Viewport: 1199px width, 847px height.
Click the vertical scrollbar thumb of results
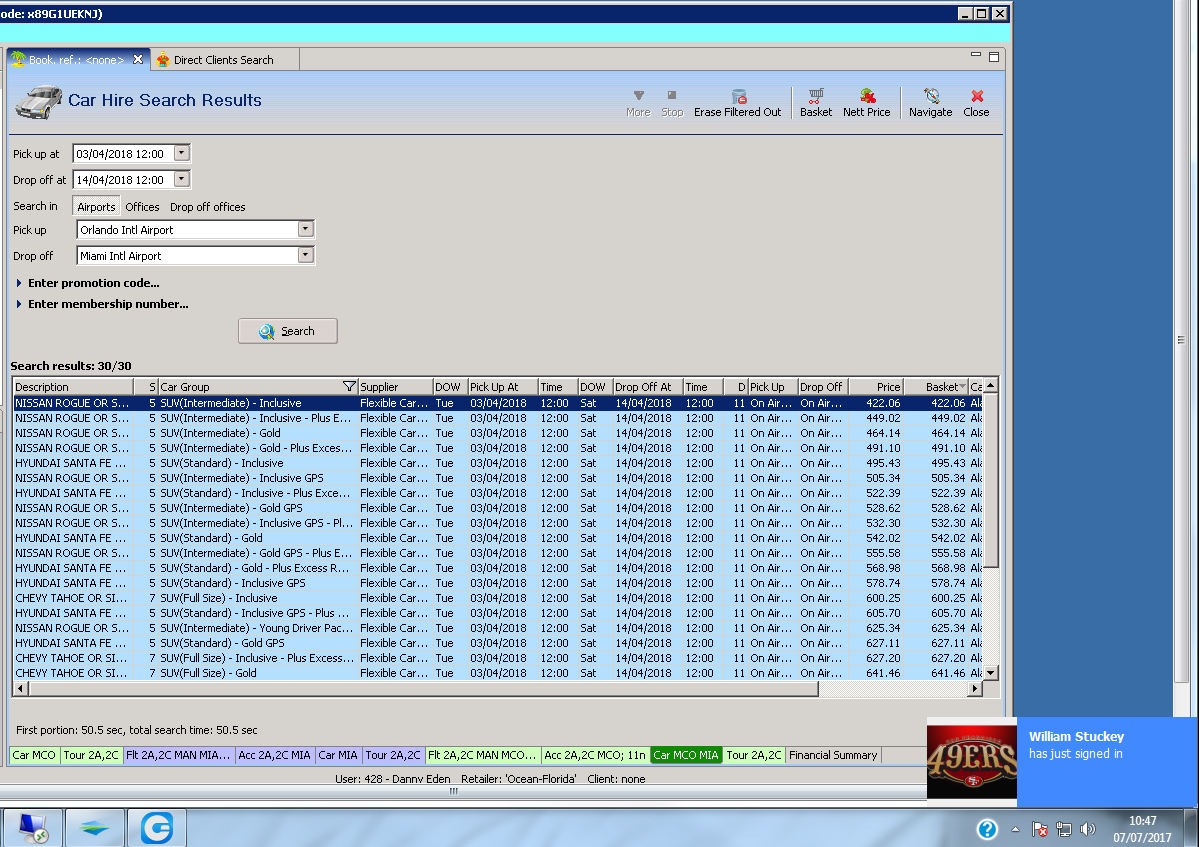(990, 480)
